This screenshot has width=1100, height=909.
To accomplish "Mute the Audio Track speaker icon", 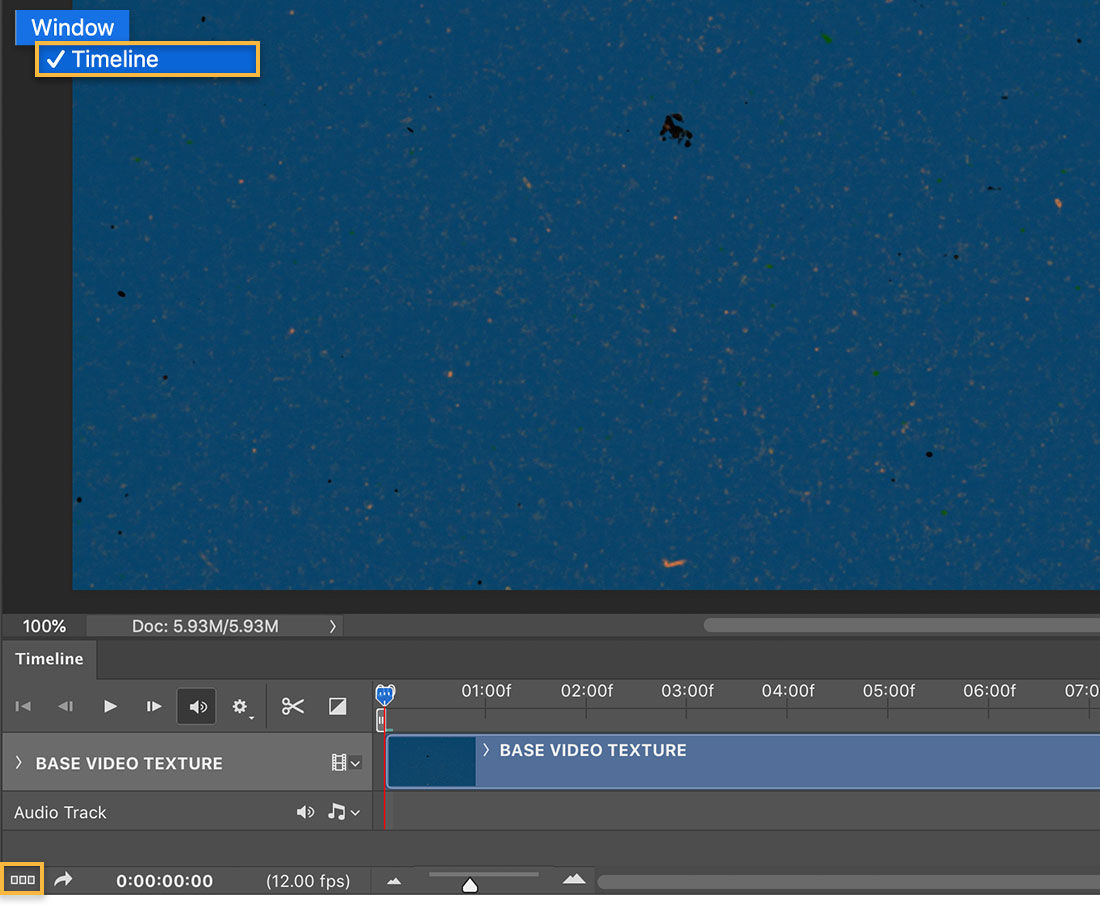I will [x=305, y=812].
